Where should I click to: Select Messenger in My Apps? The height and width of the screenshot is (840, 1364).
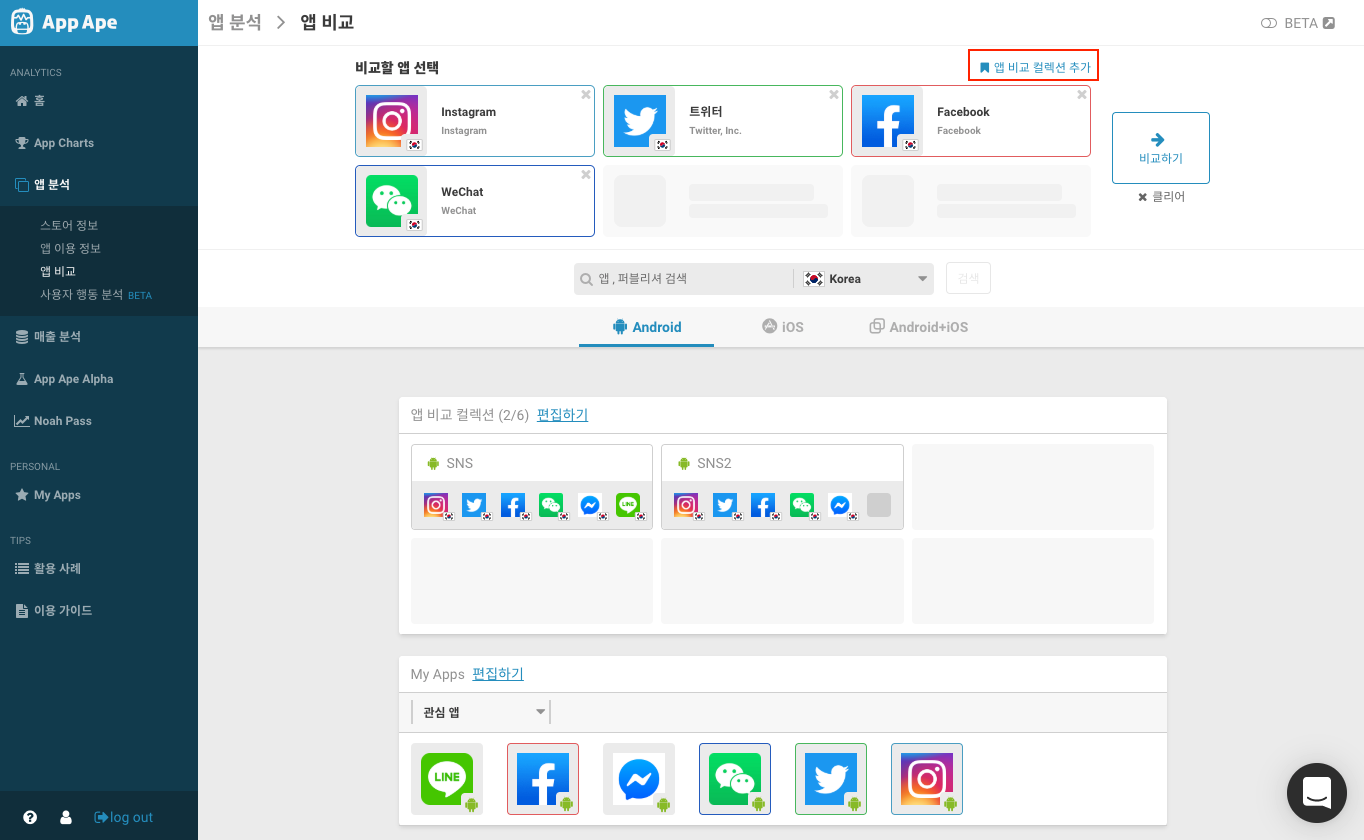point(639,779)
